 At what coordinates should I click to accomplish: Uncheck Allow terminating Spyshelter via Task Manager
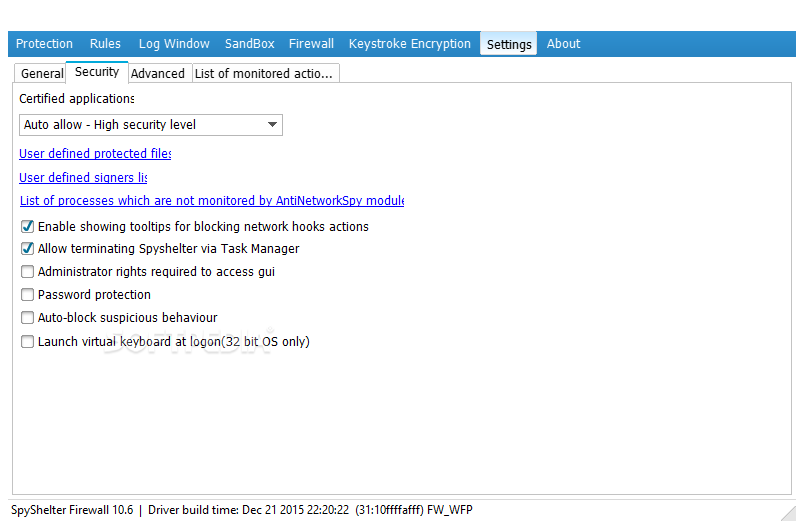pos(28,249)
